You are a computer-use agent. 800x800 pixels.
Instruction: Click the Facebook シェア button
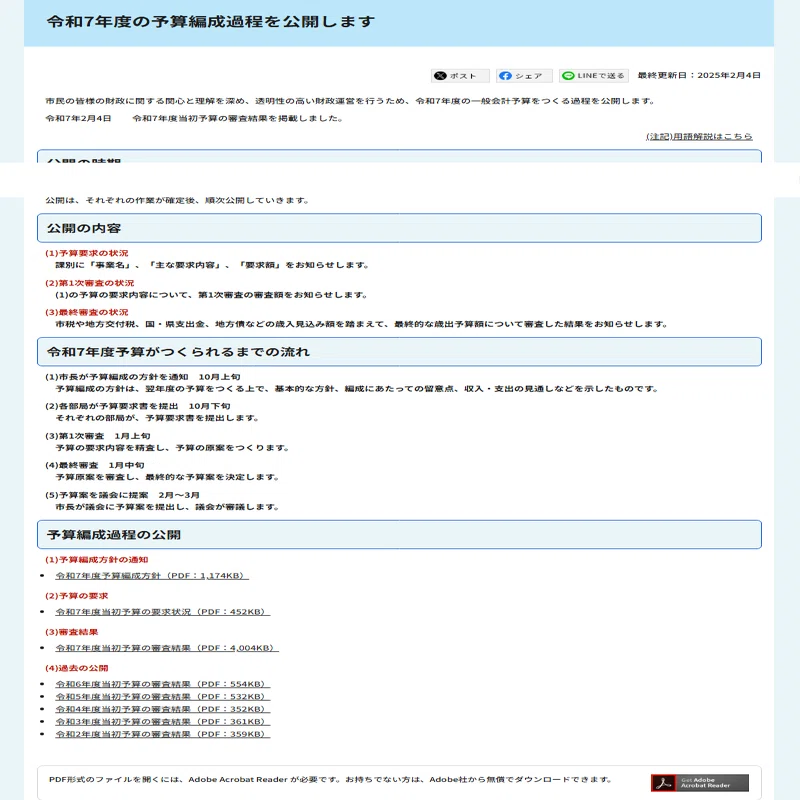(524, 76)
